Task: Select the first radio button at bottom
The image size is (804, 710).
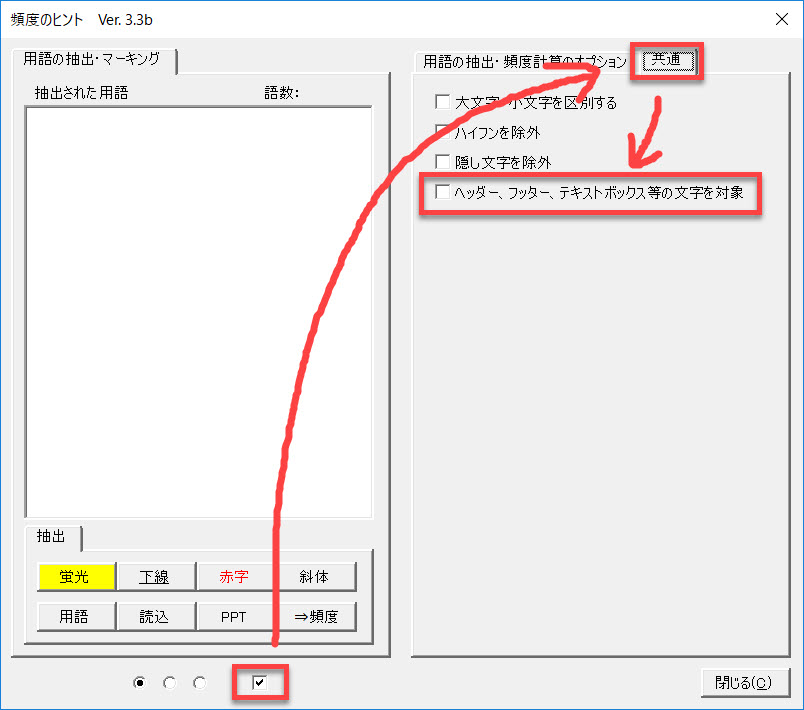Action: pyautogui.click(x=139, y=682)
